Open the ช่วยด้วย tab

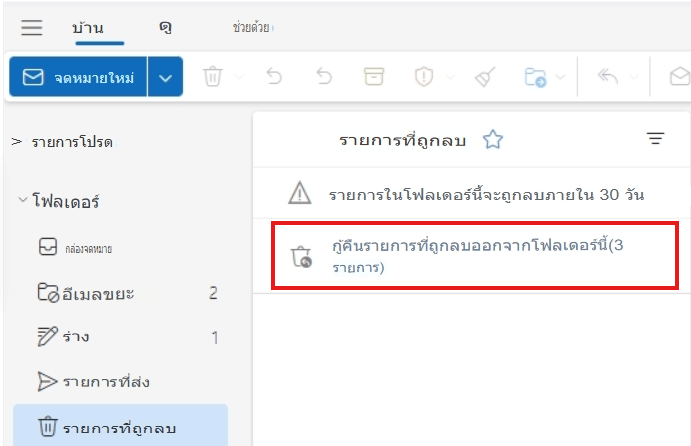point(251,28)
